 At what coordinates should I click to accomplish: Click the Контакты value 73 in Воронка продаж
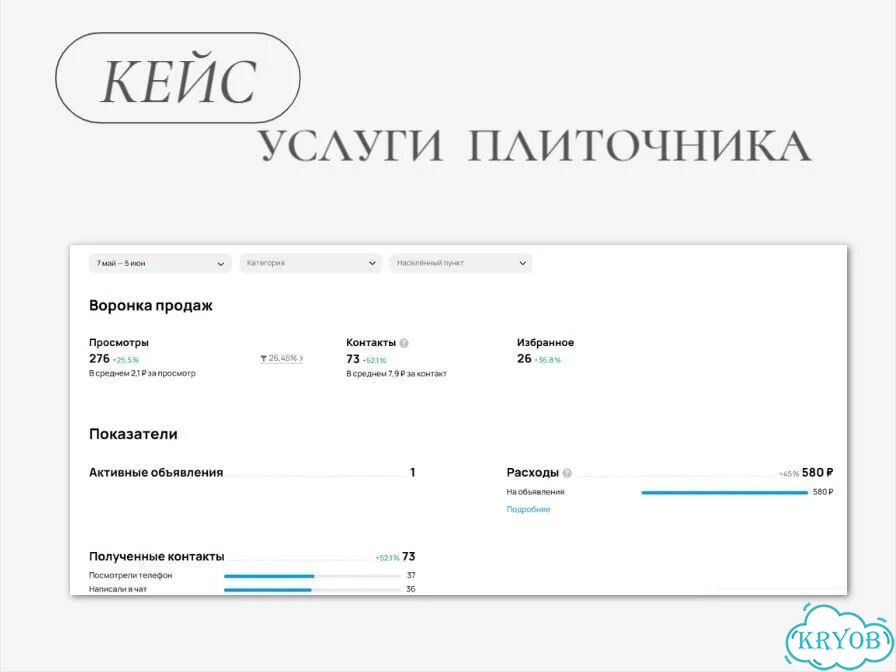353,359
